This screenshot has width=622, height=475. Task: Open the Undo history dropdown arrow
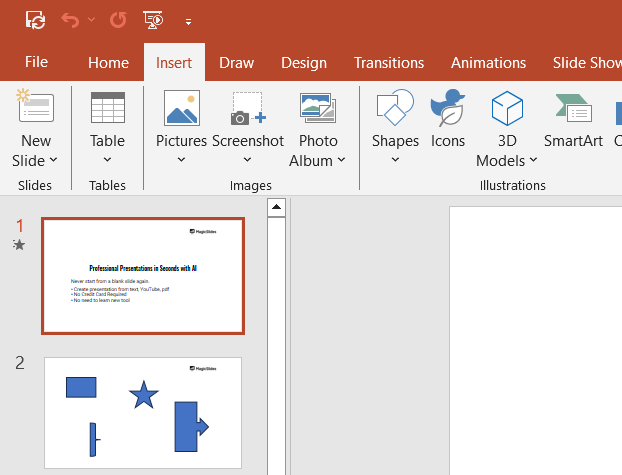(x=91, y=19)
